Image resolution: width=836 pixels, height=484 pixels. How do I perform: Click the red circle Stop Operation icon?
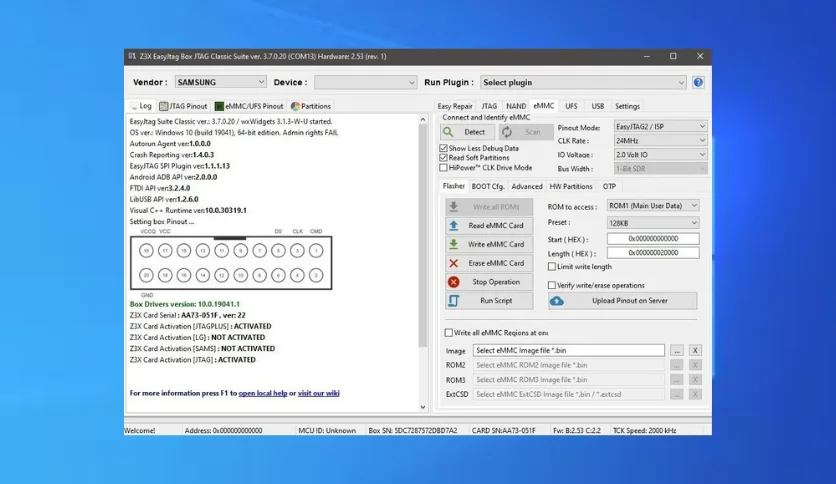tap(454, 282)
